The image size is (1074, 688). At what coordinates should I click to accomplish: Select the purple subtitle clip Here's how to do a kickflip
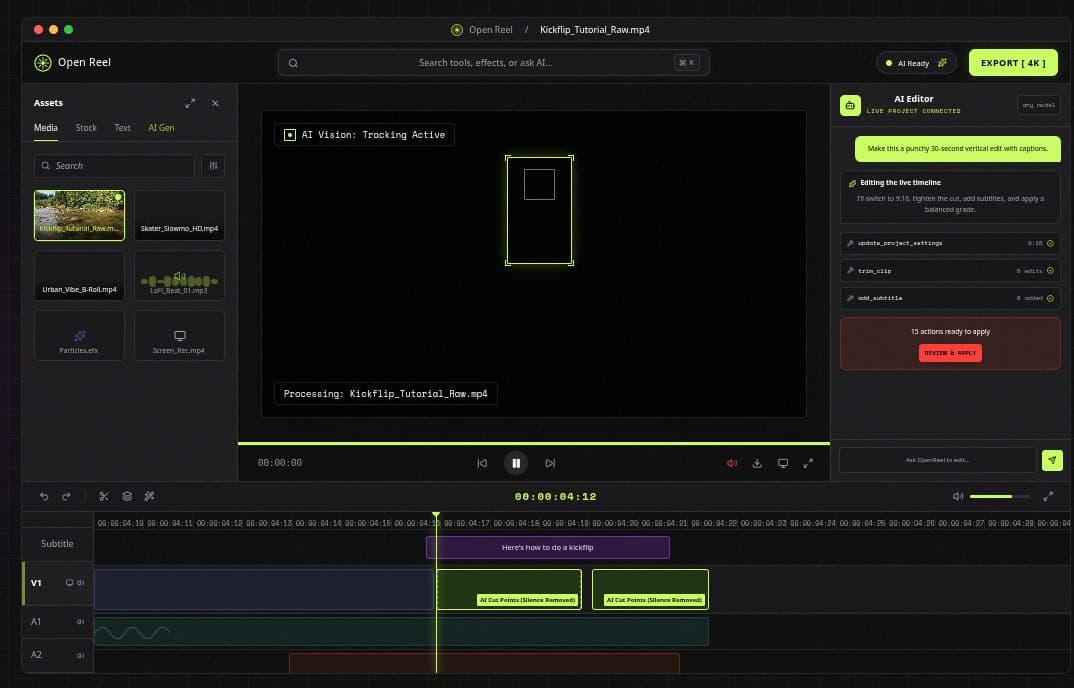tap(547, 548)
